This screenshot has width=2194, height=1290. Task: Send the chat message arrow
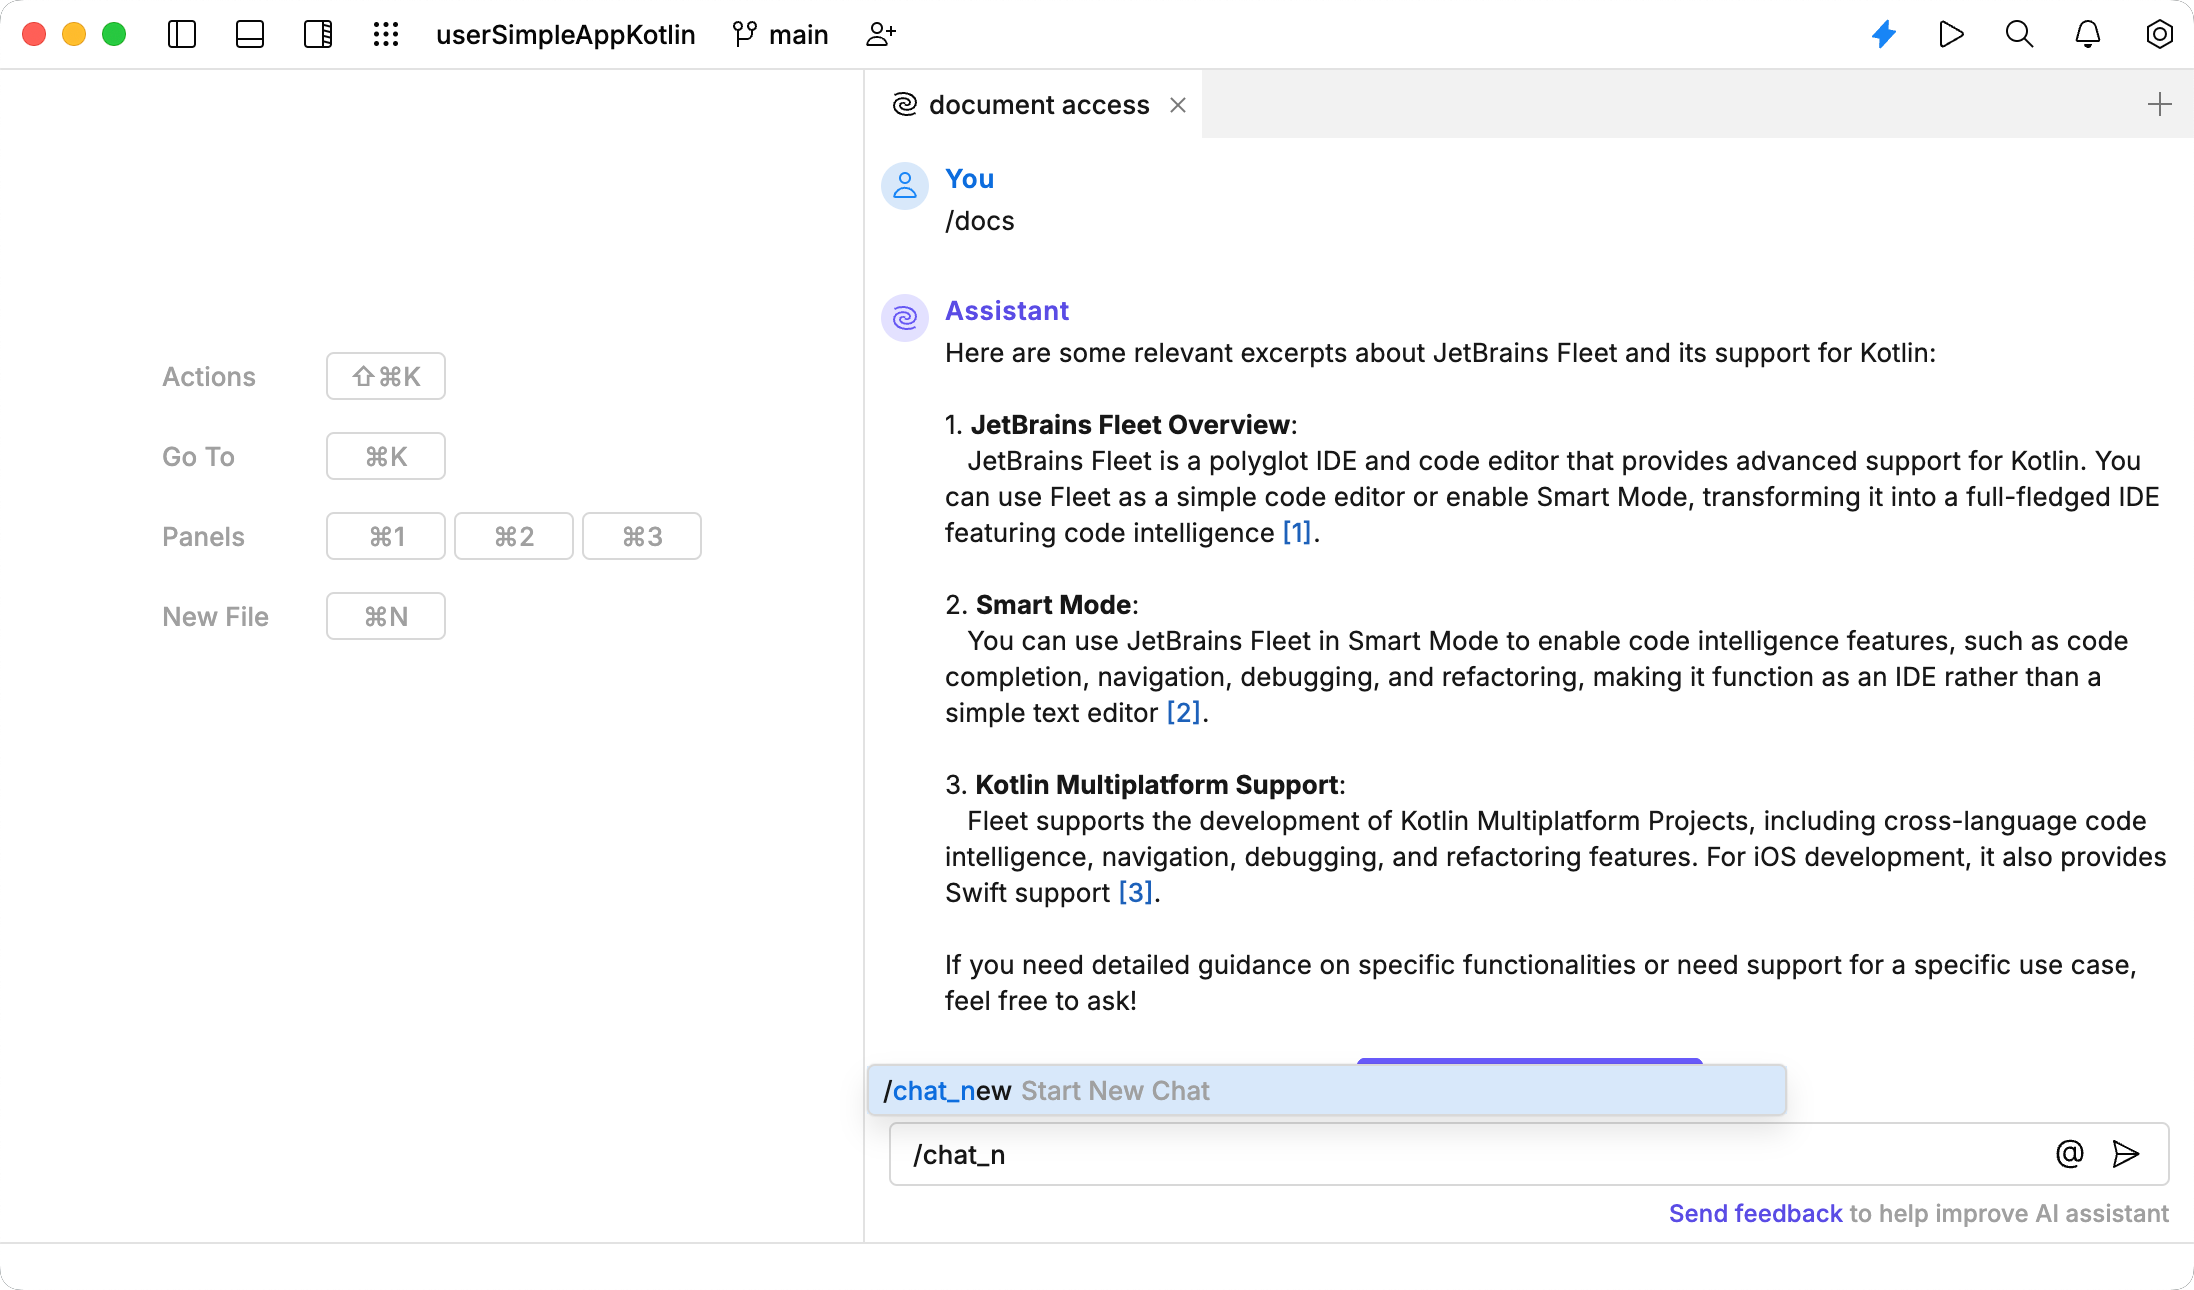pos(2126,1154)
